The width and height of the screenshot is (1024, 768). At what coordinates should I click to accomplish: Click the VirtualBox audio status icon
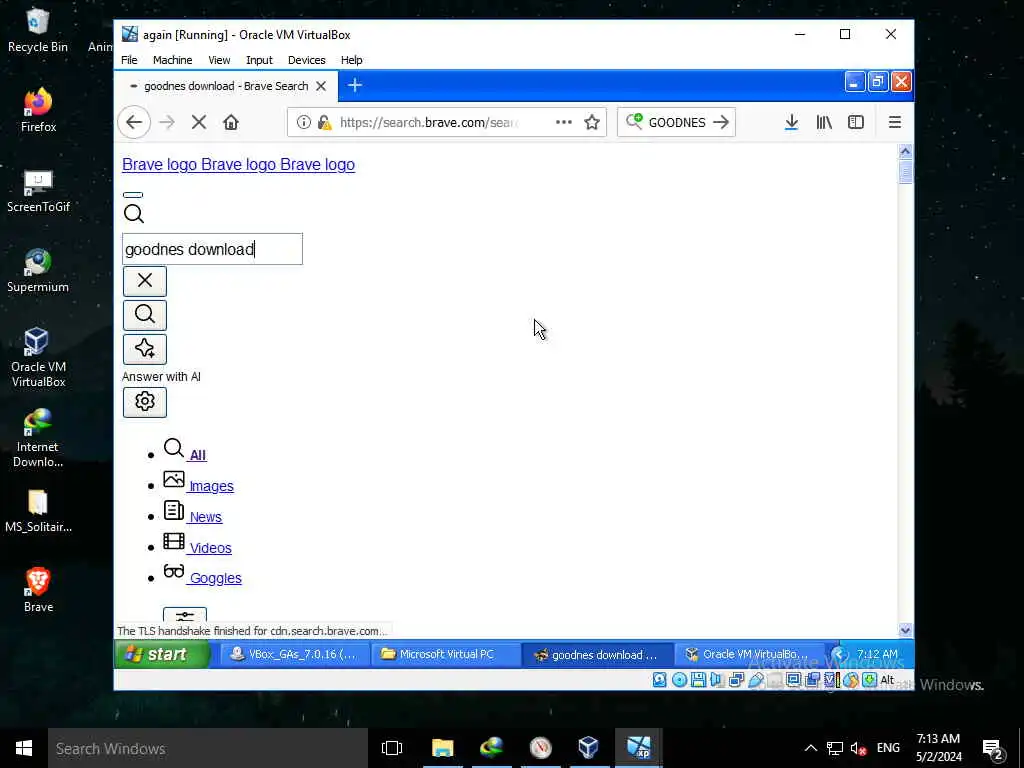click(716, 680)
